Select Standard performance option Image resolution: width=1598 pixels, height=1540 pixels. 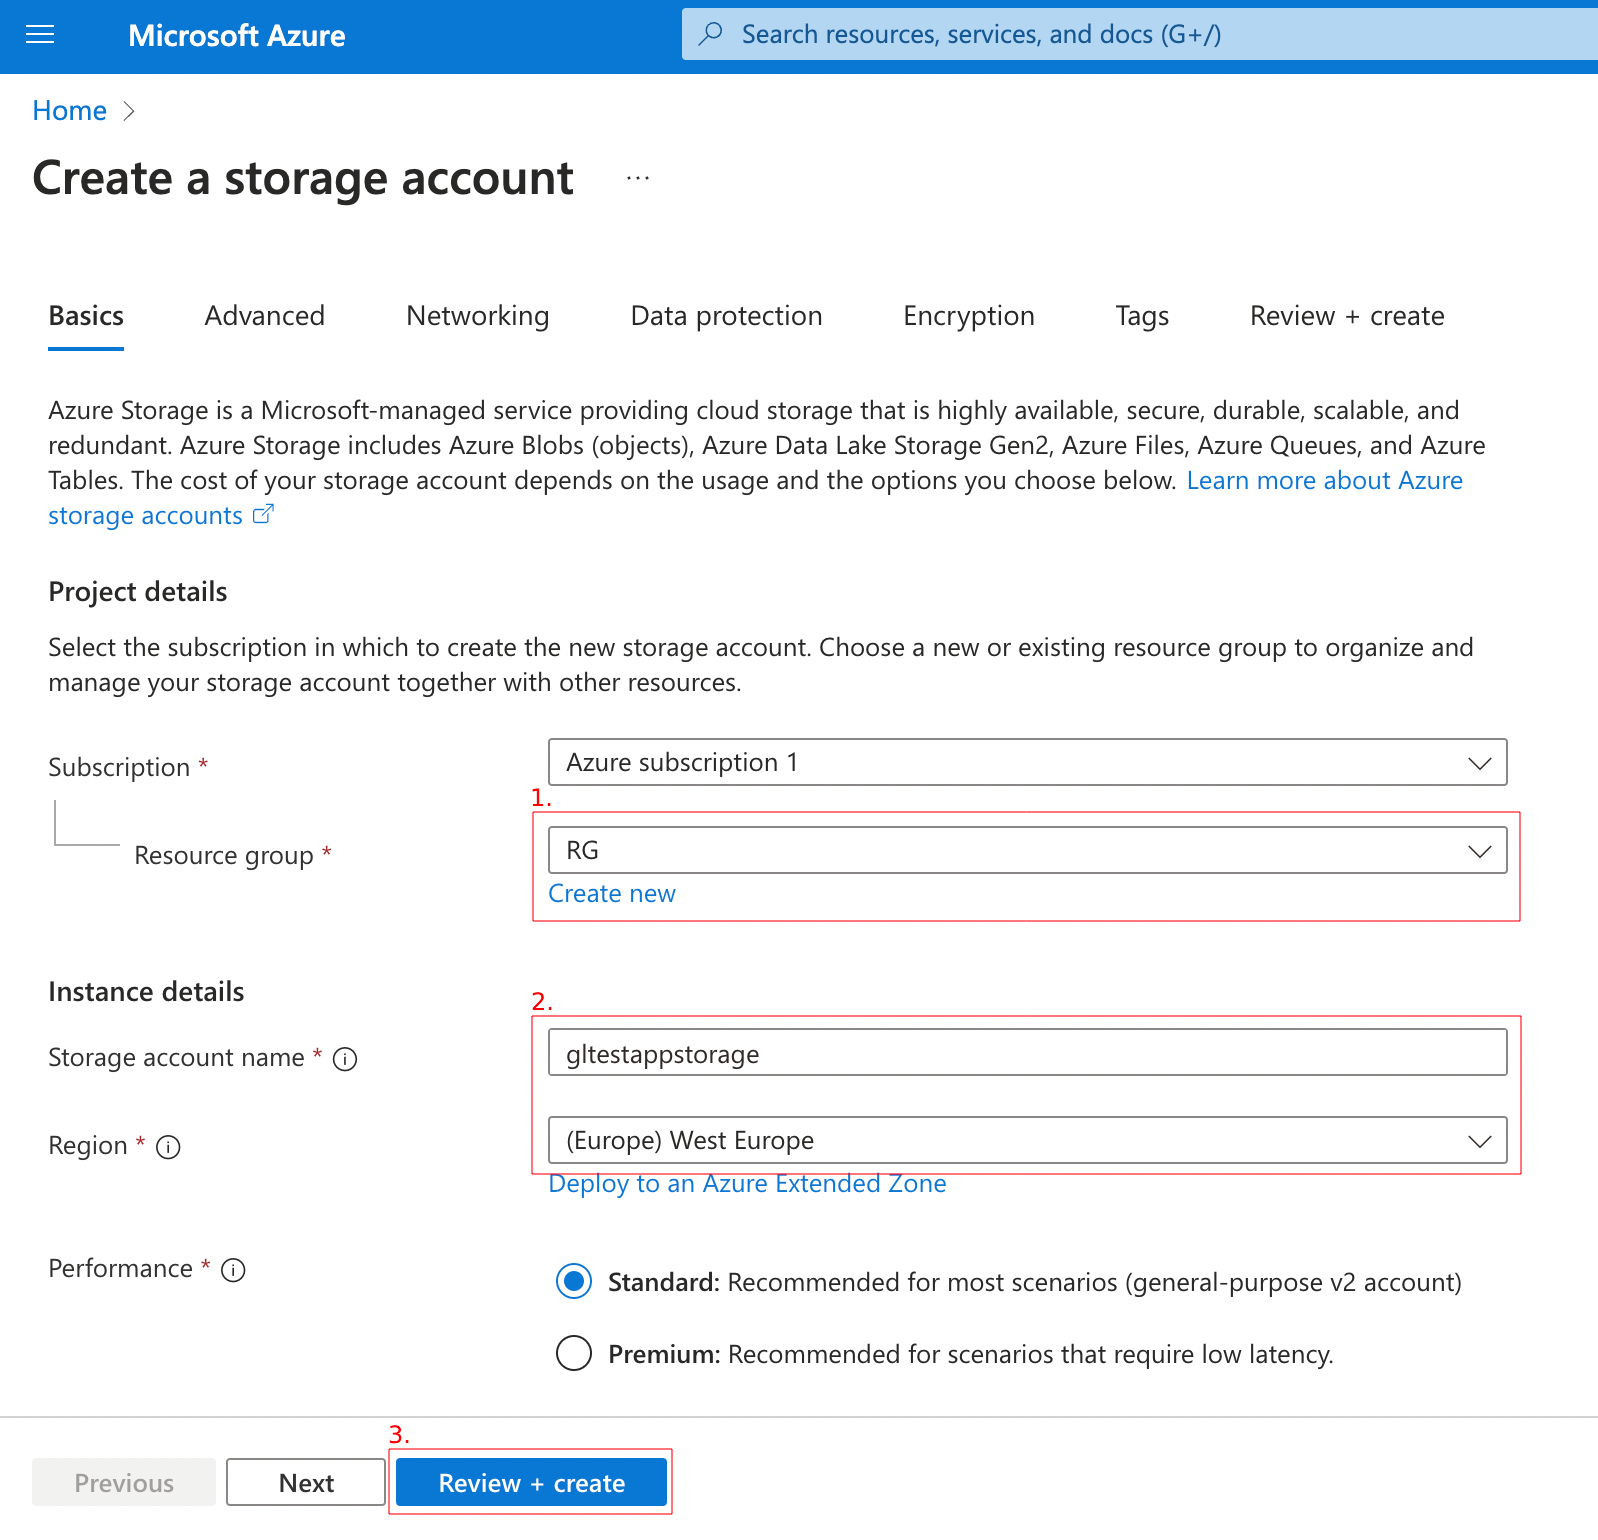(574, 1281)
